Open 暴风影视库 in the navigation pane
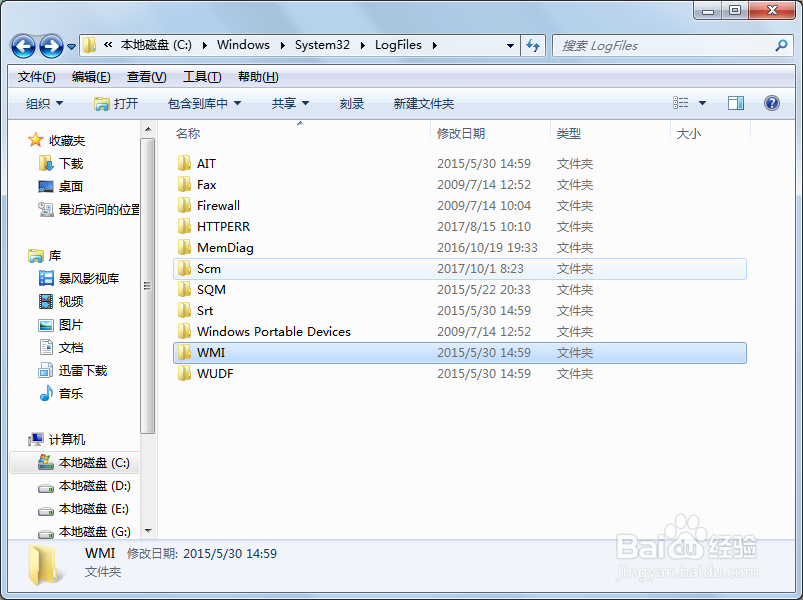This screenshot has height=600, width=803. [89, 278]
